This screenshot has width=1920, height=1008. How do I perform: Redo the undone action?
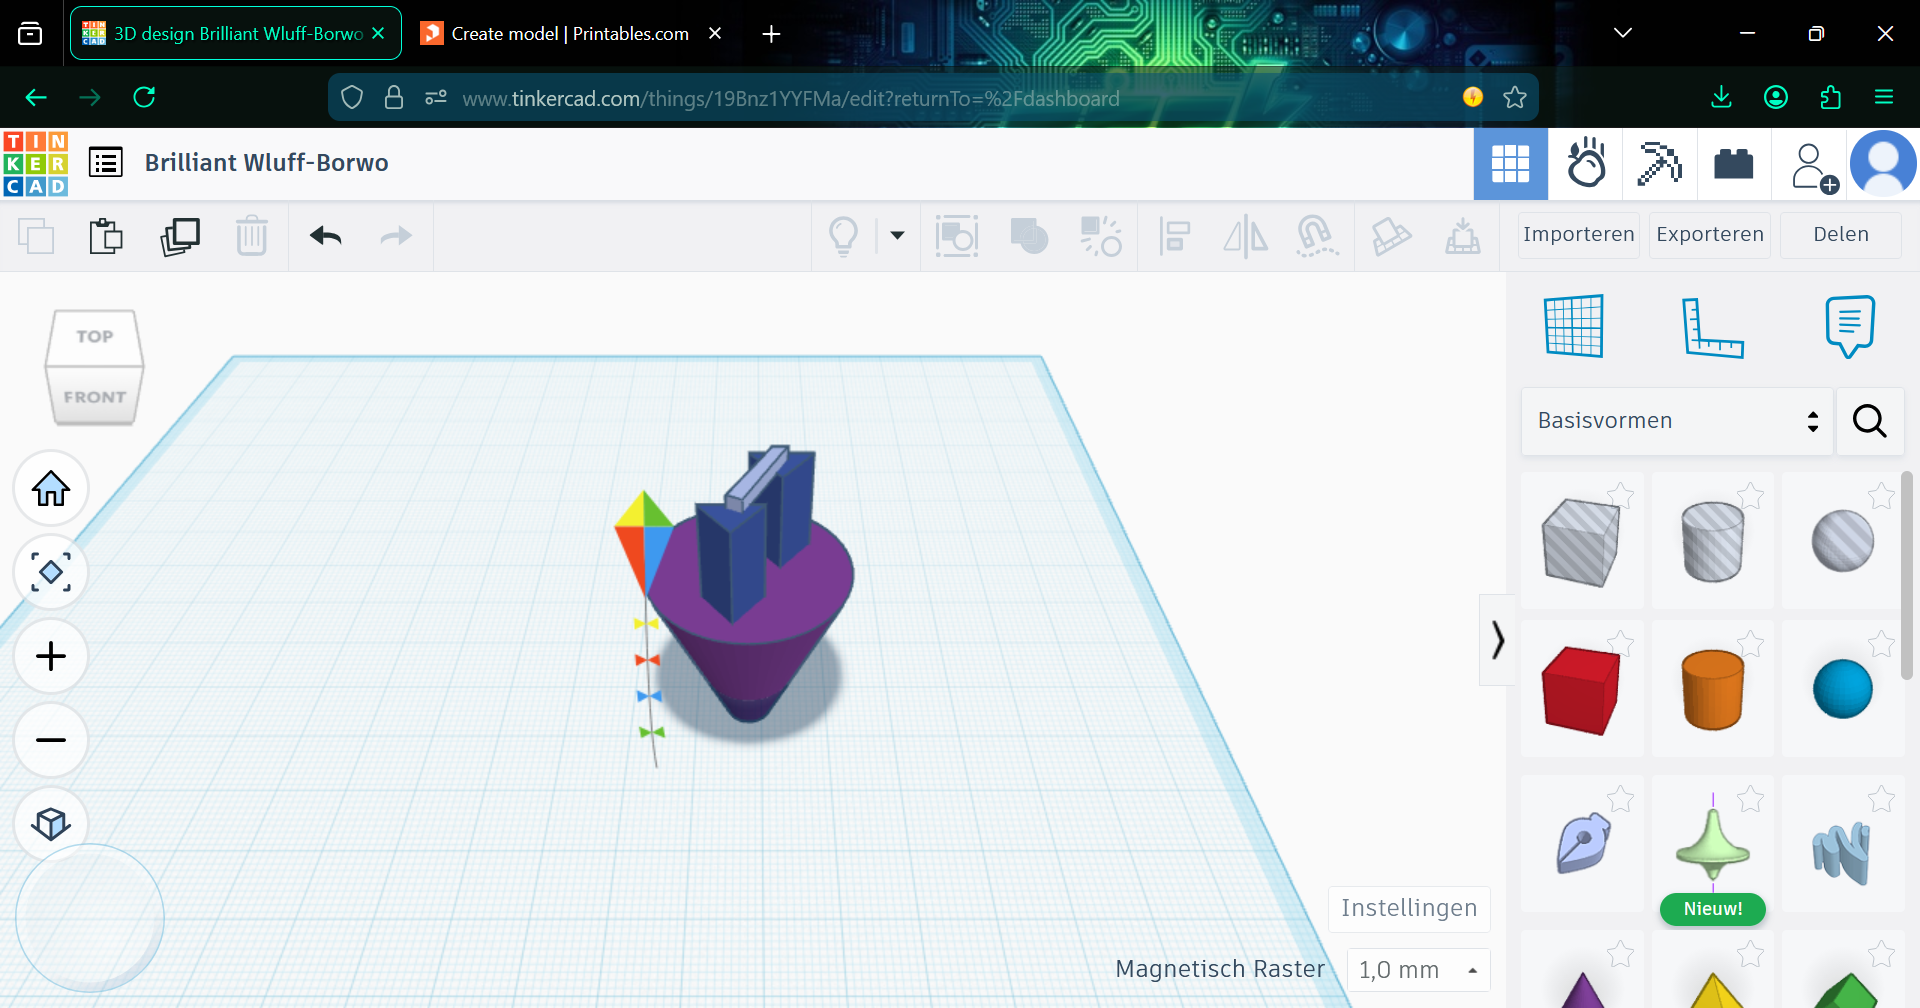click(396, 236)
